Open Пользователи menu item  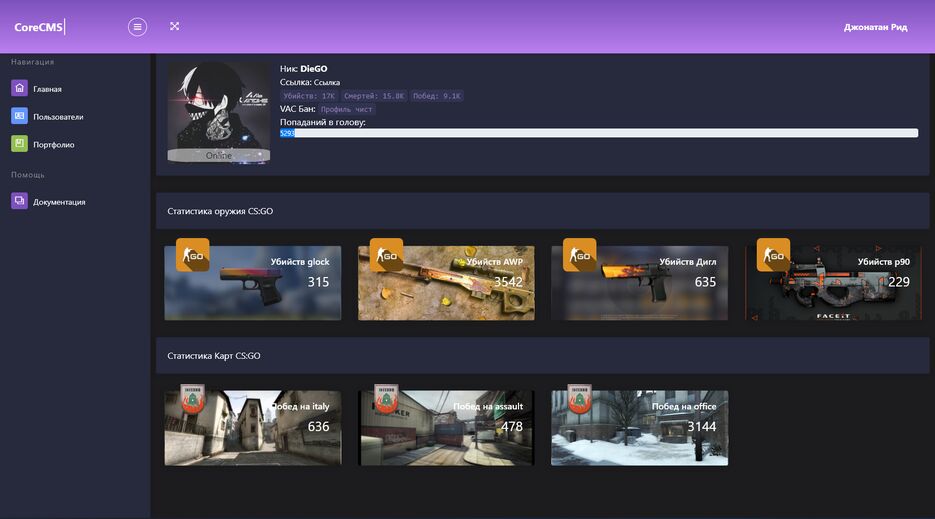tap(58, 117)
